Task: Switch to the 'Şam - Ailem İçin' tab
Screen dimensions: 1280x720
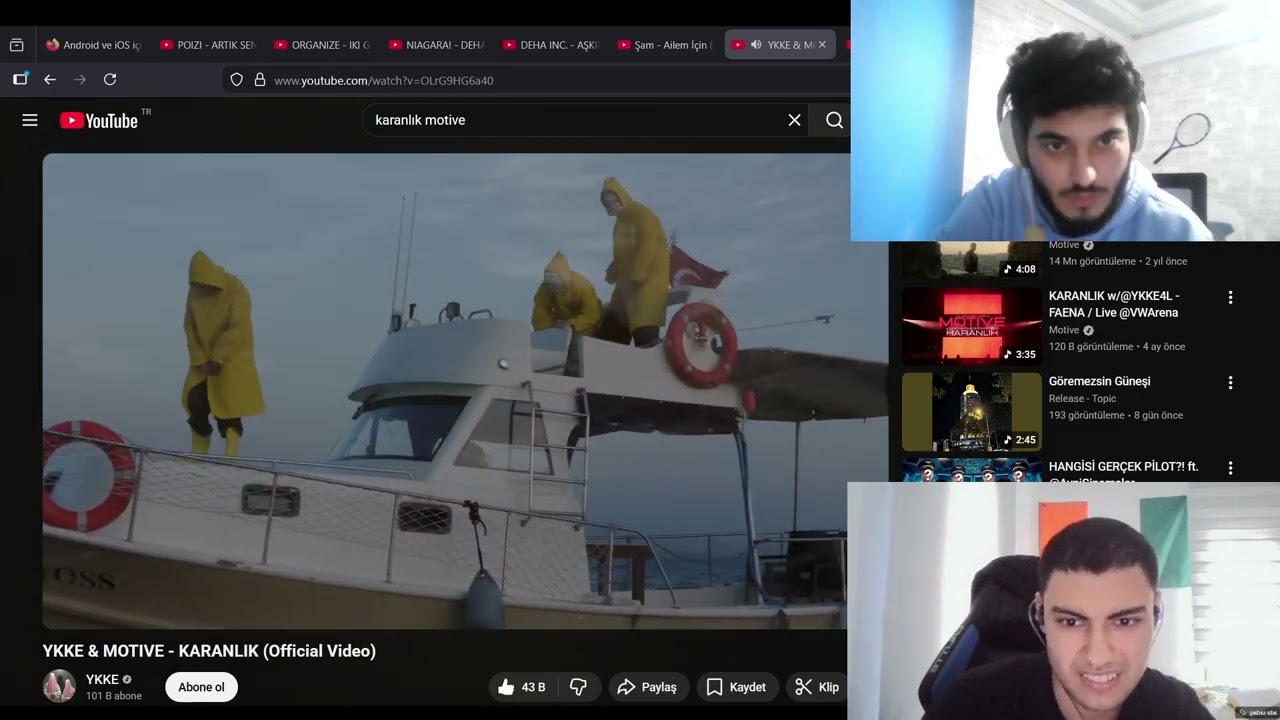Action: click(x=665, y=45)
